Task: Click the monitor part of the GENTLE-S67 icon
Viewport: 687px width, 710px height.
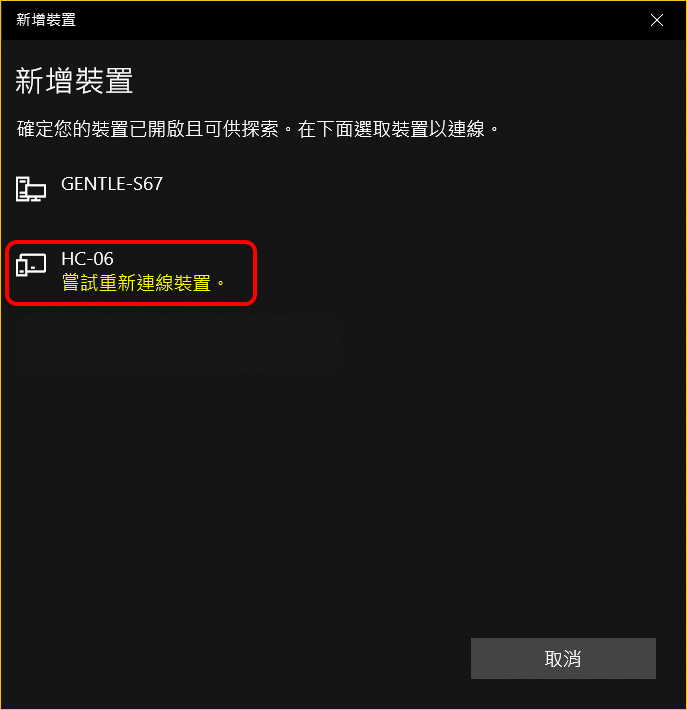Action: pos(35,192)
